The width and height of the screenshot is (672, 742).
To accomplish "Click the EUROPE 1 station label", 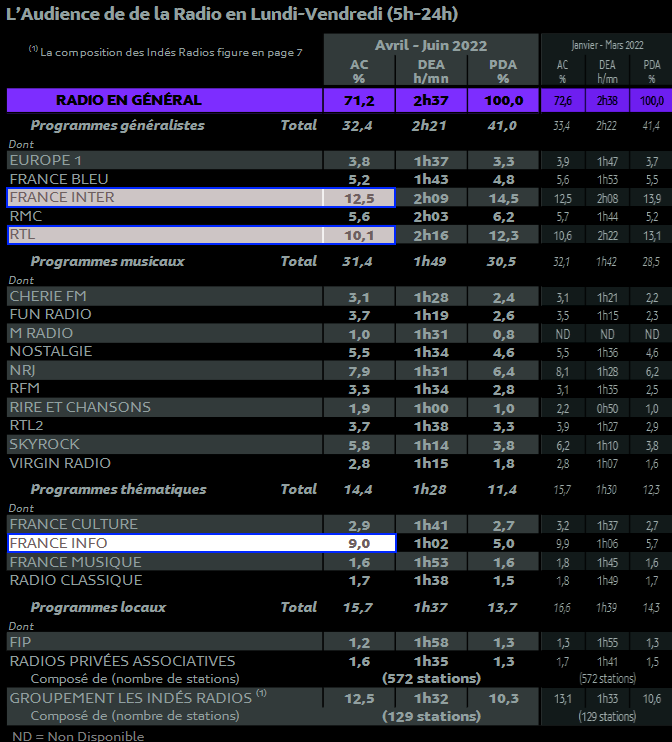I will [x=46, y=160].
